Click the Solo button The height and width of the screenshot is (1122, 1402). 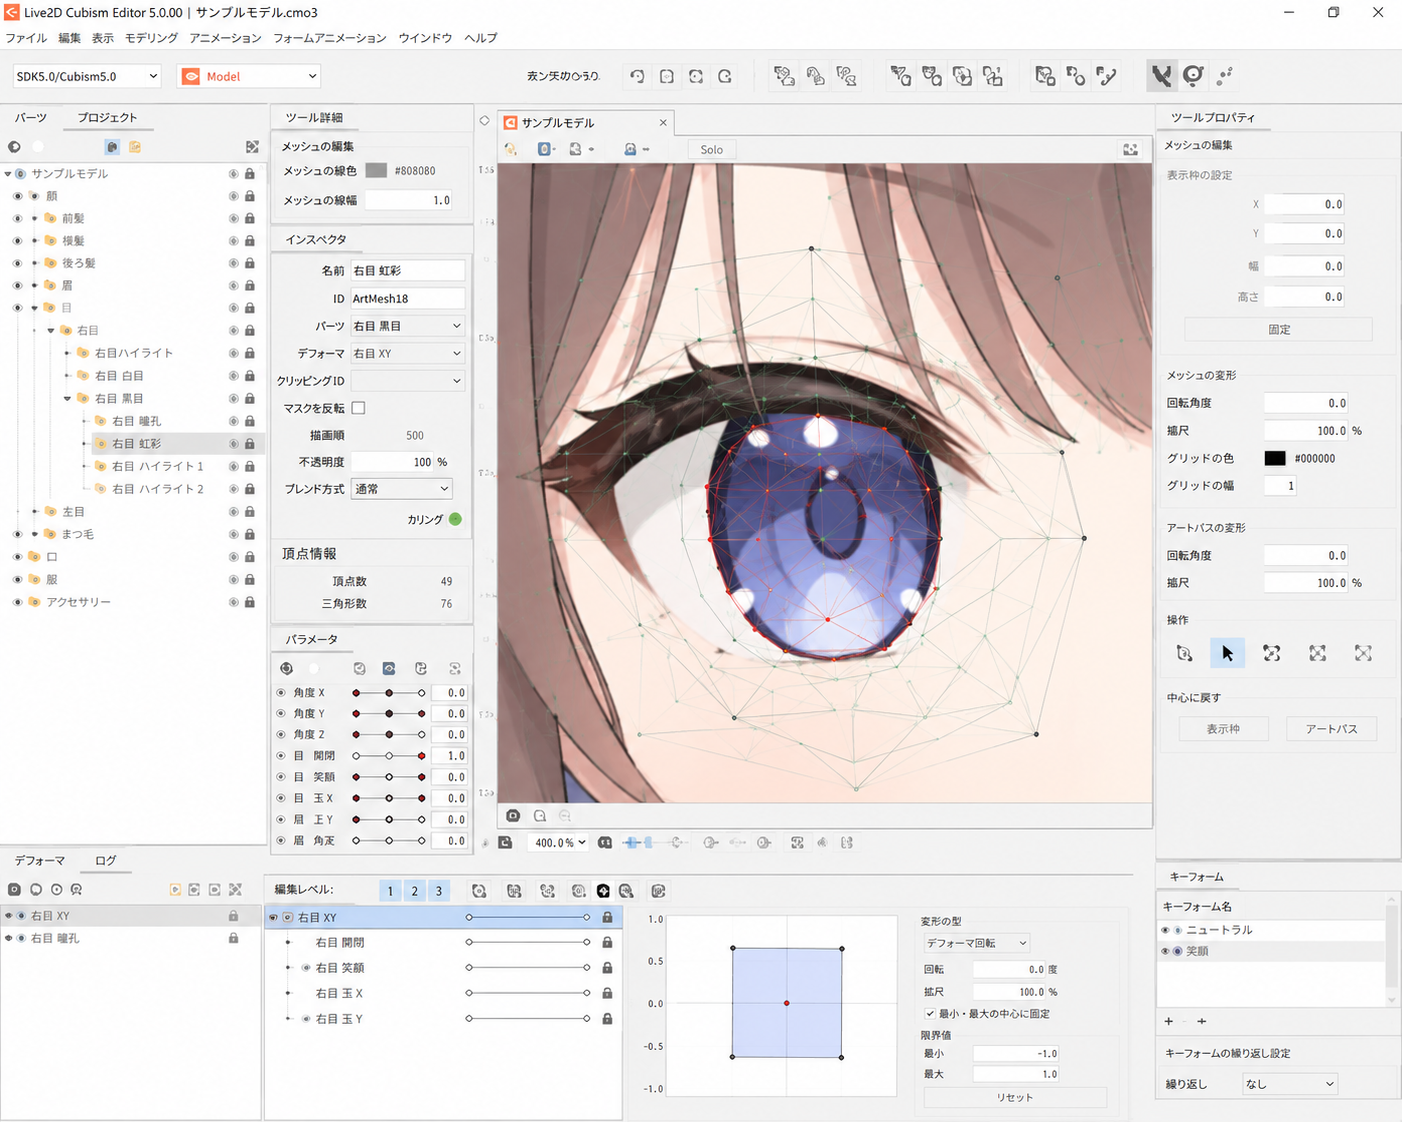pos(711,149)
